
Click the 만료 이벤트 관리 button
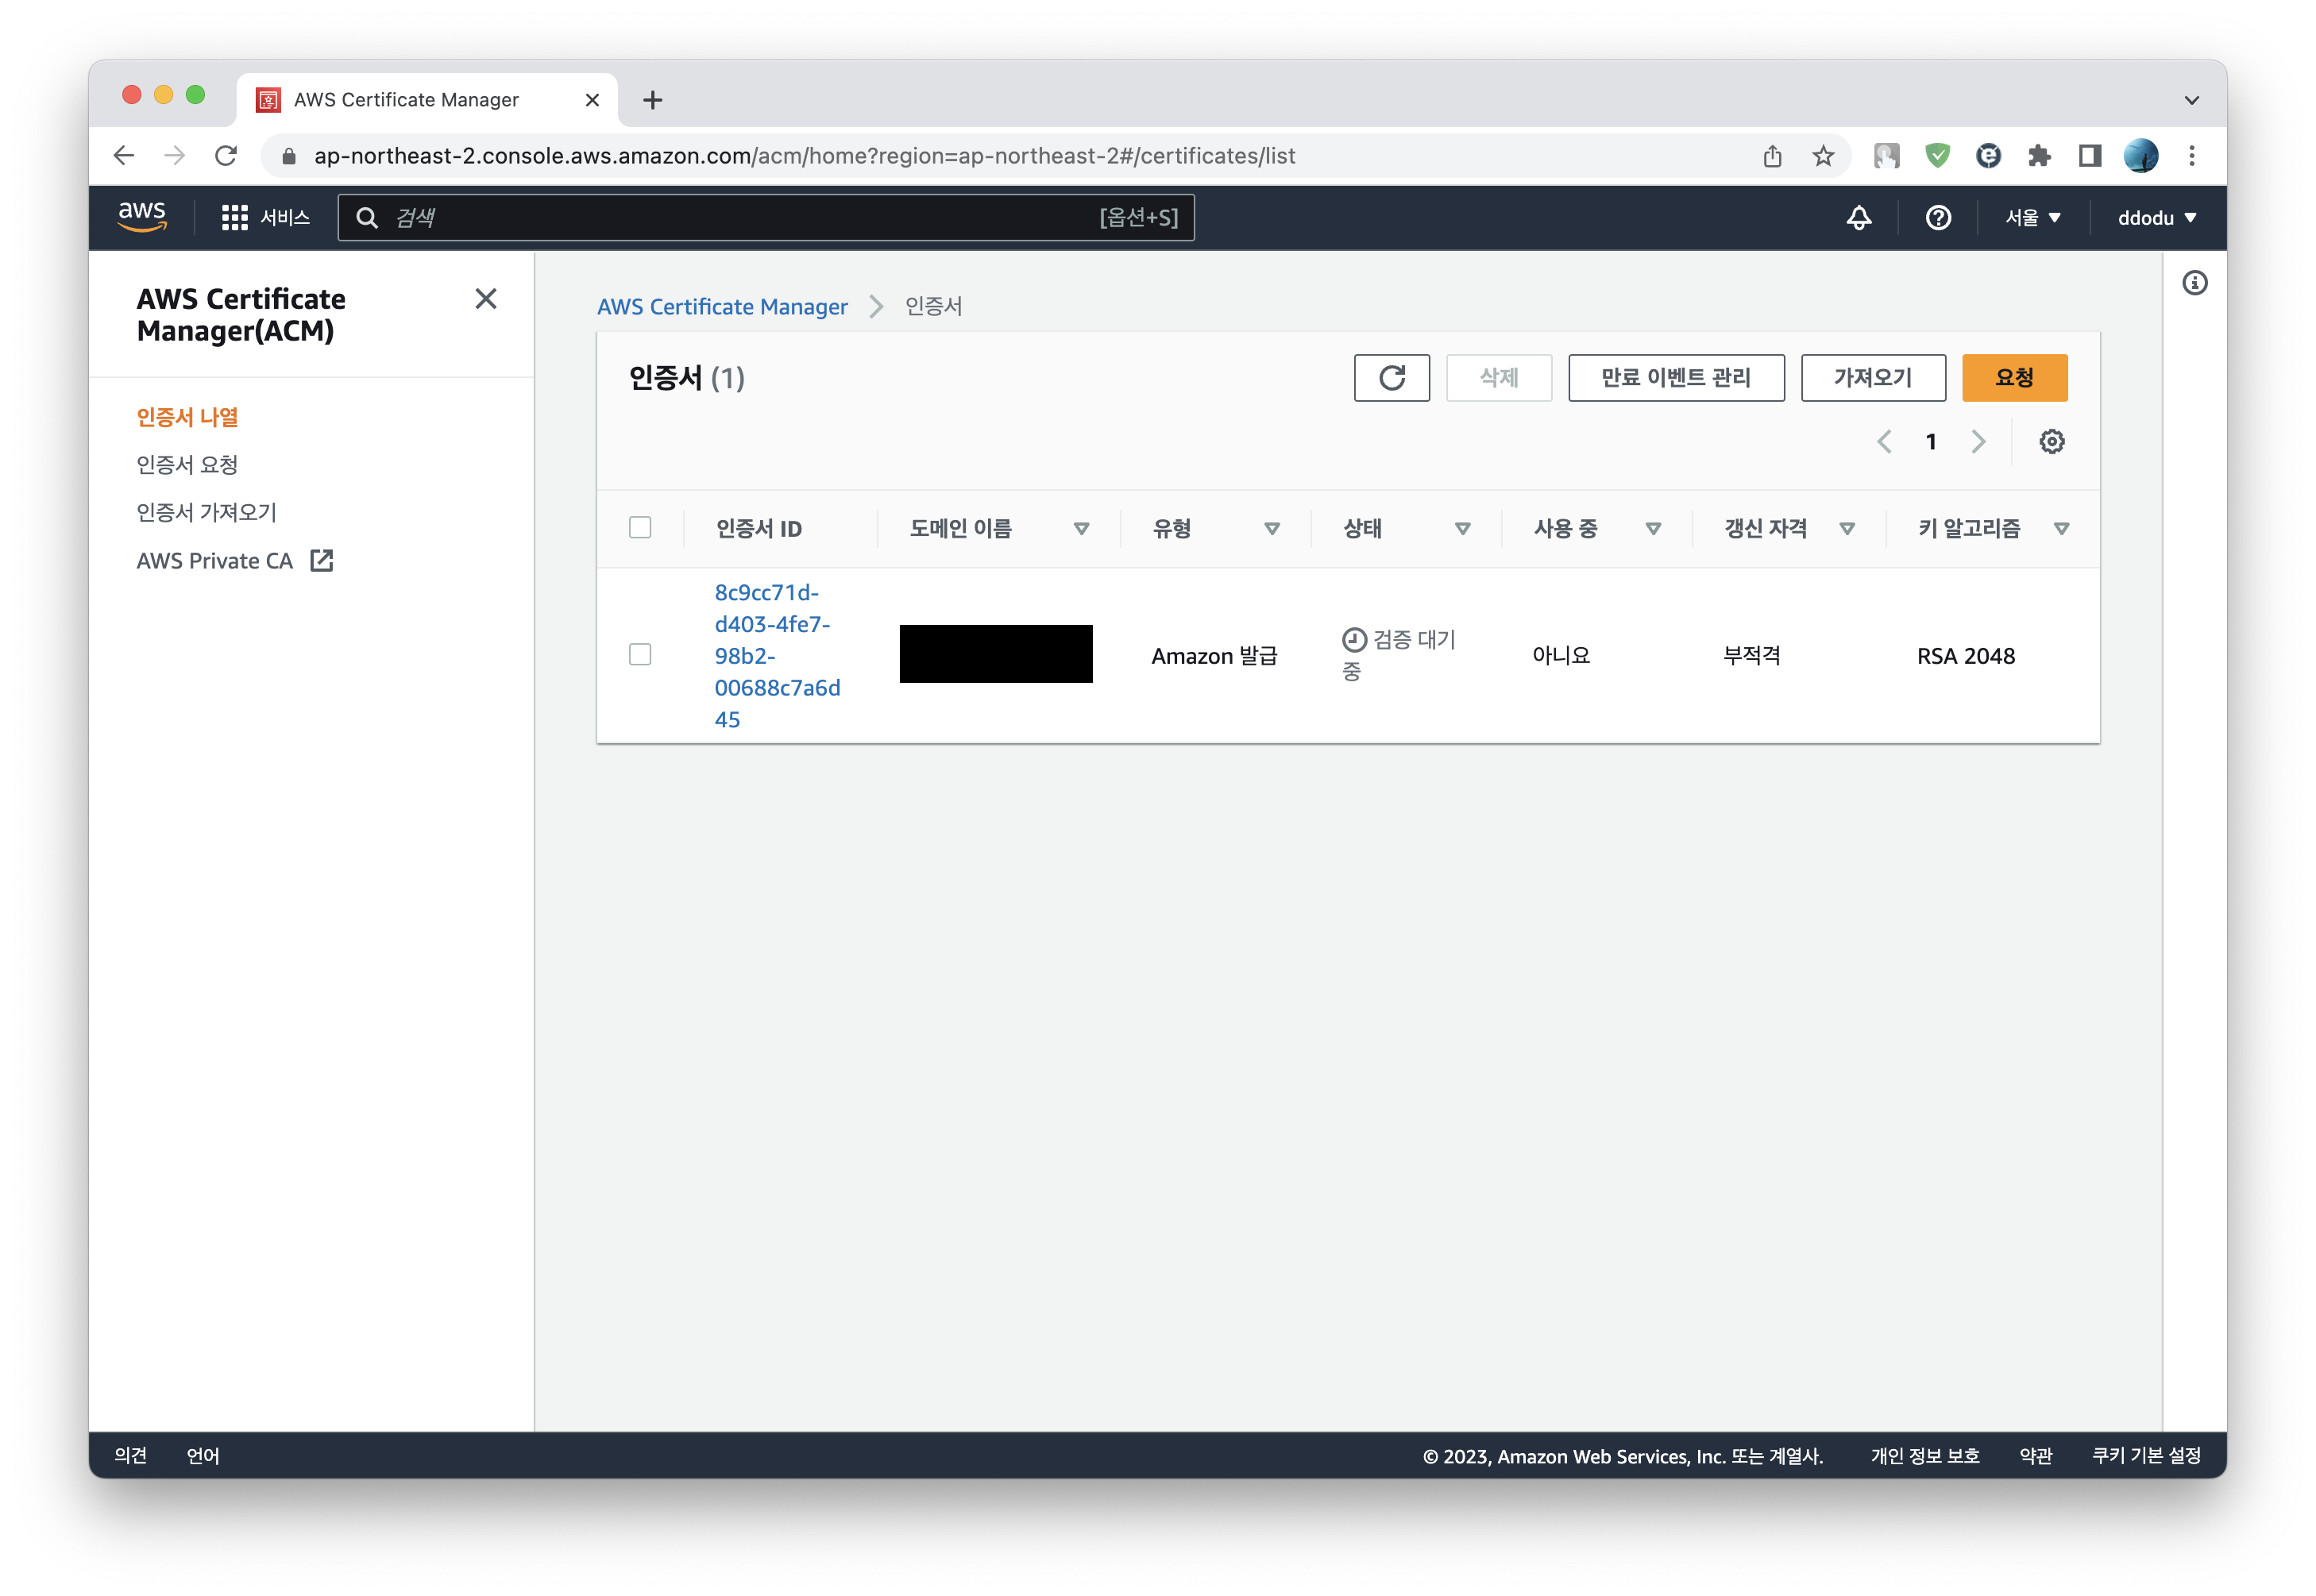1675,378
